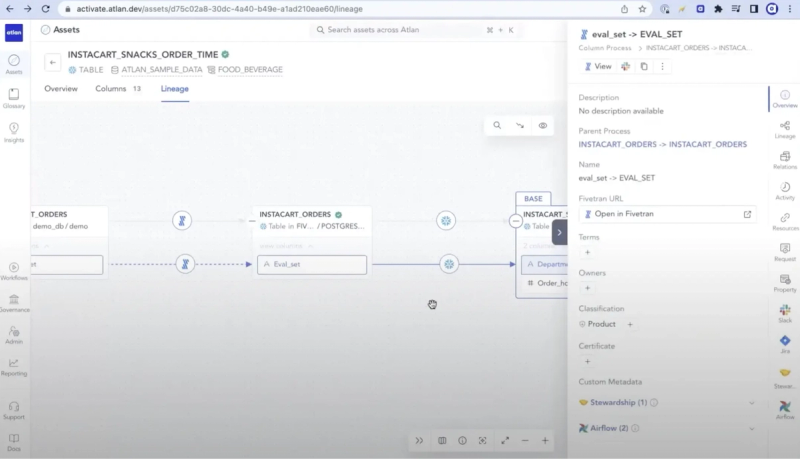Image resolution: width=800 pixels, height=459 pixels.
Task: Switch to the Overview tab
Action: [61, 89]
